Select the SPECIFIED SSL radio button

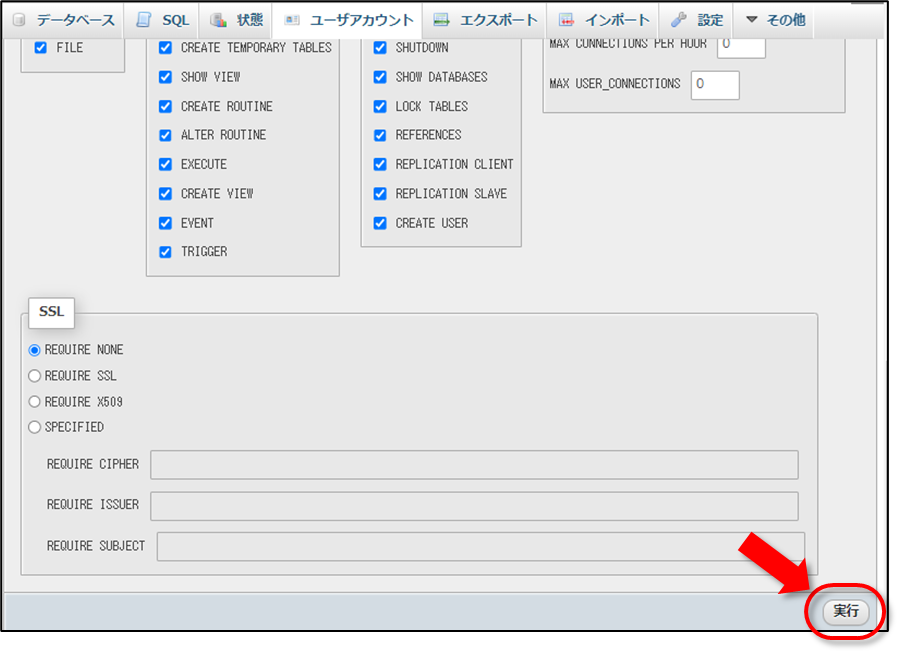tap(35, 427)
